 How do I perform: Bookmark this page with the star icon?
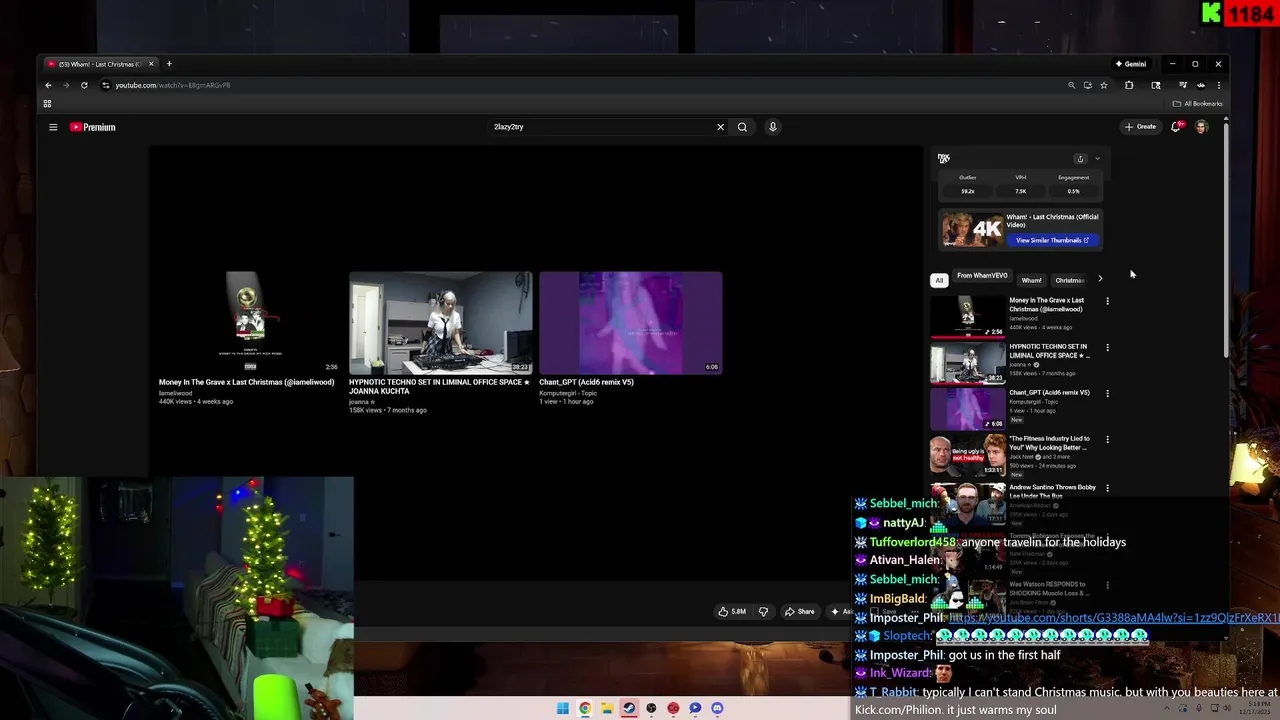click(1104, 85)
